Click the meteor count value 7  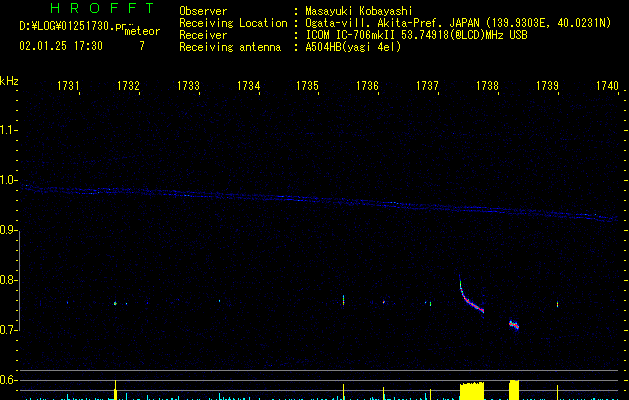click(x=142, y=46)
